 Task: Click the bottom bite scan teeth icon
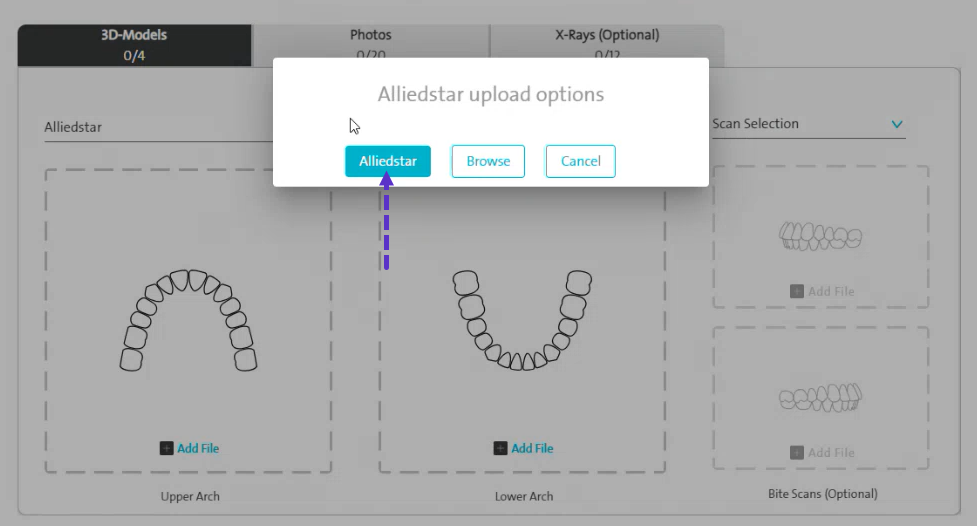(x=820, y=398)
